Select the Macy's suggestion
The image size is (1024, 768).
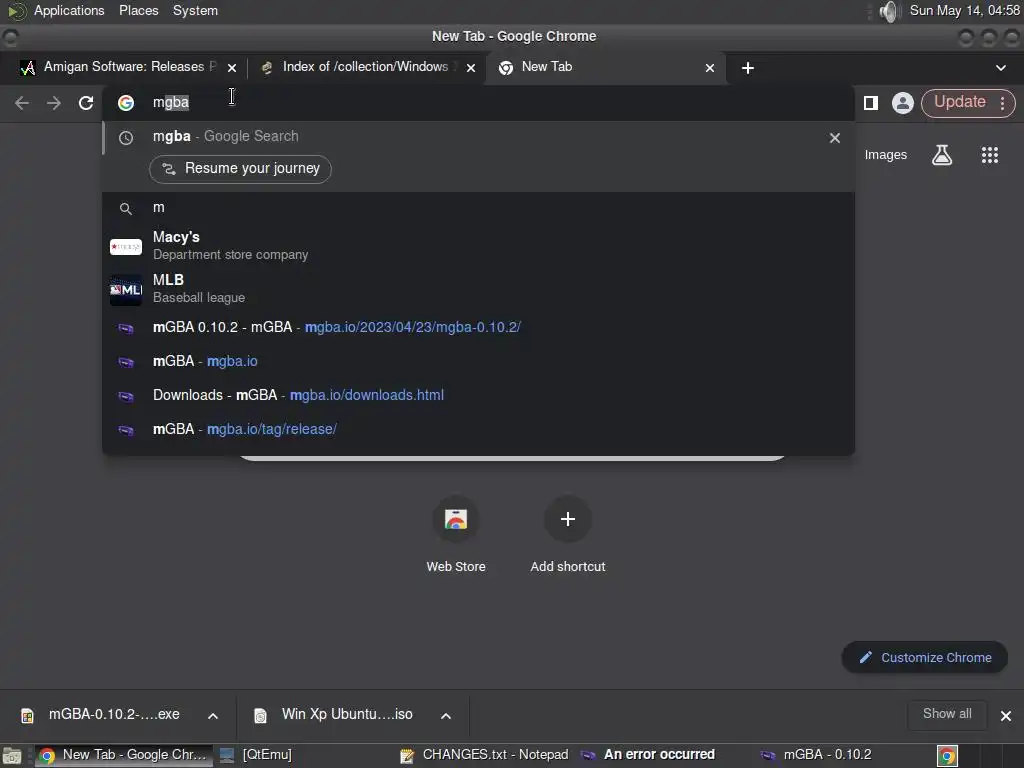[x=478, y=246]
